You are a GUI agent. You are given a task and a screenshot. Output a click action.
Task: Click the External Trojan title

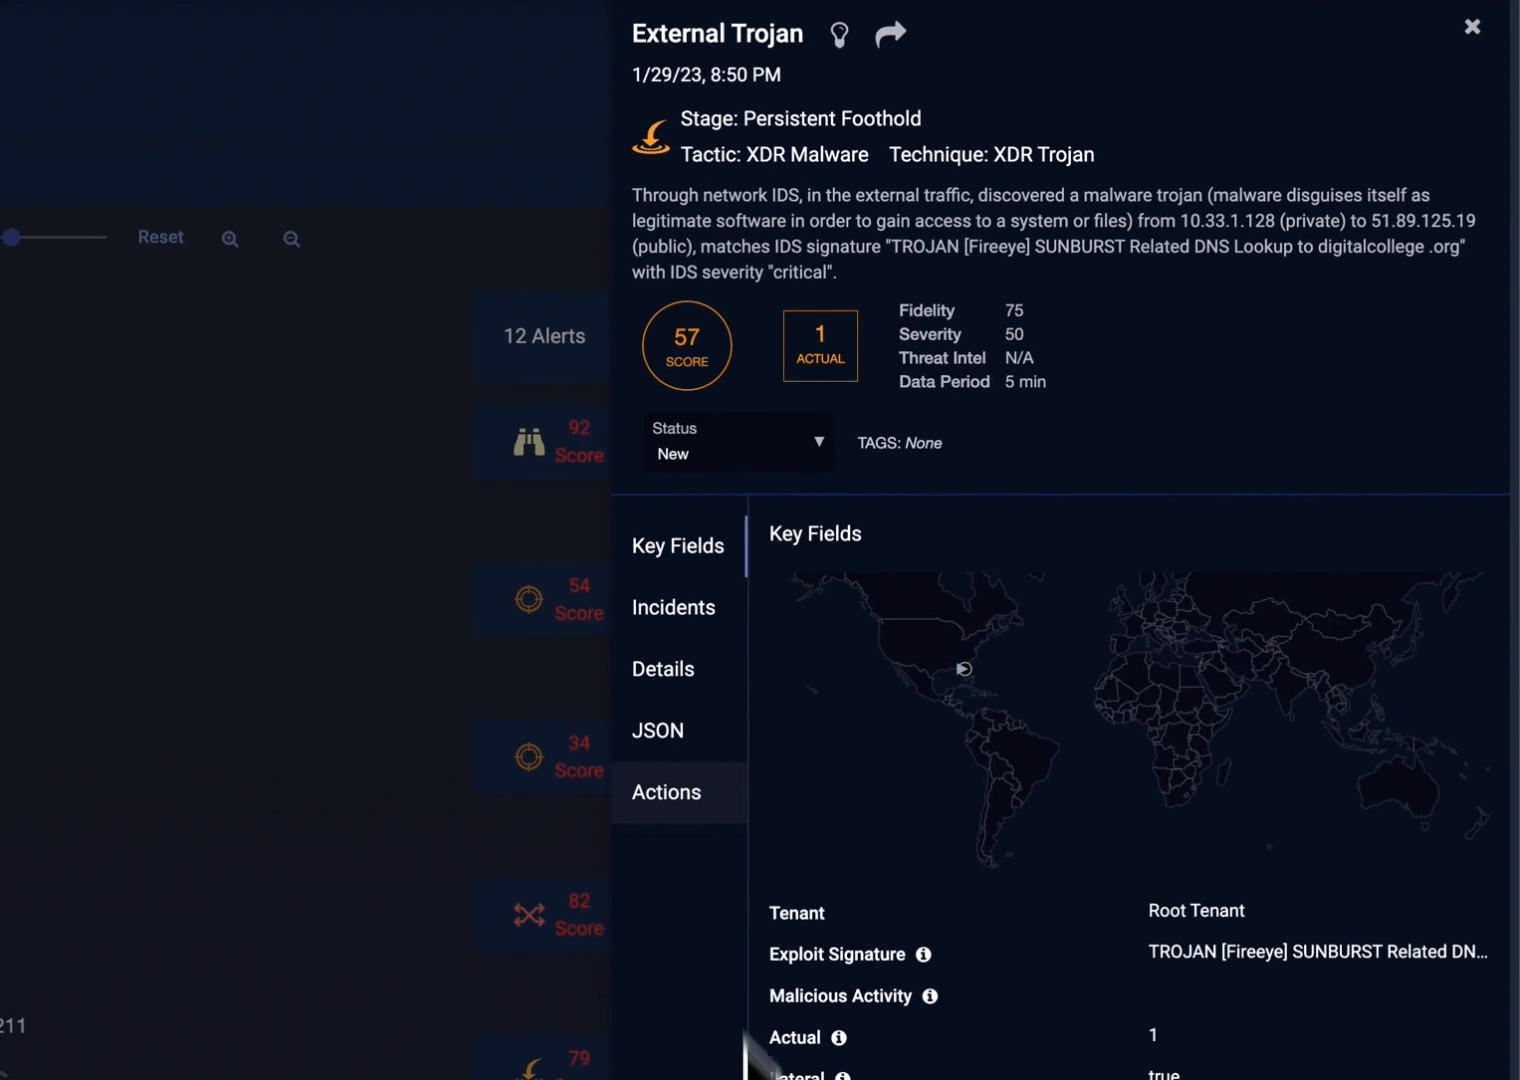pos(717,34)
